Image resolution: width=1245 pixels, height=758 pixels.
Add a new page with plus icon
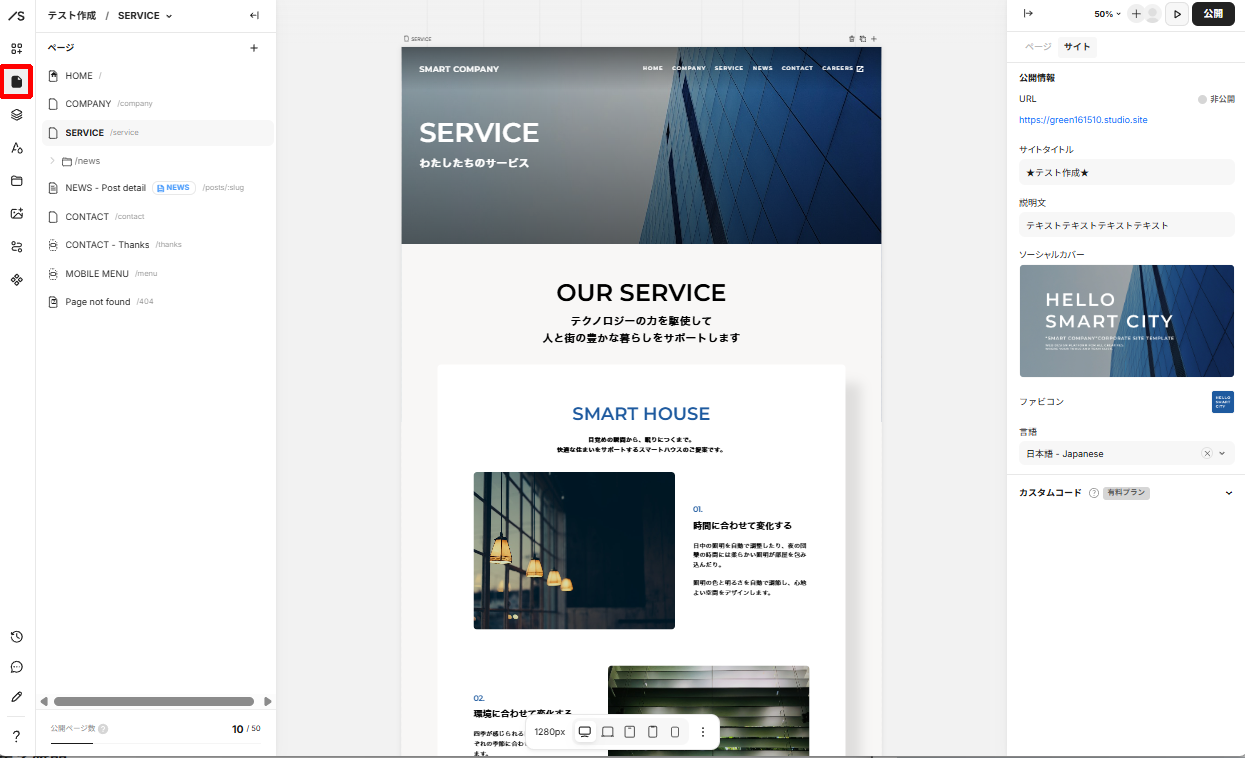coord(254,48)
